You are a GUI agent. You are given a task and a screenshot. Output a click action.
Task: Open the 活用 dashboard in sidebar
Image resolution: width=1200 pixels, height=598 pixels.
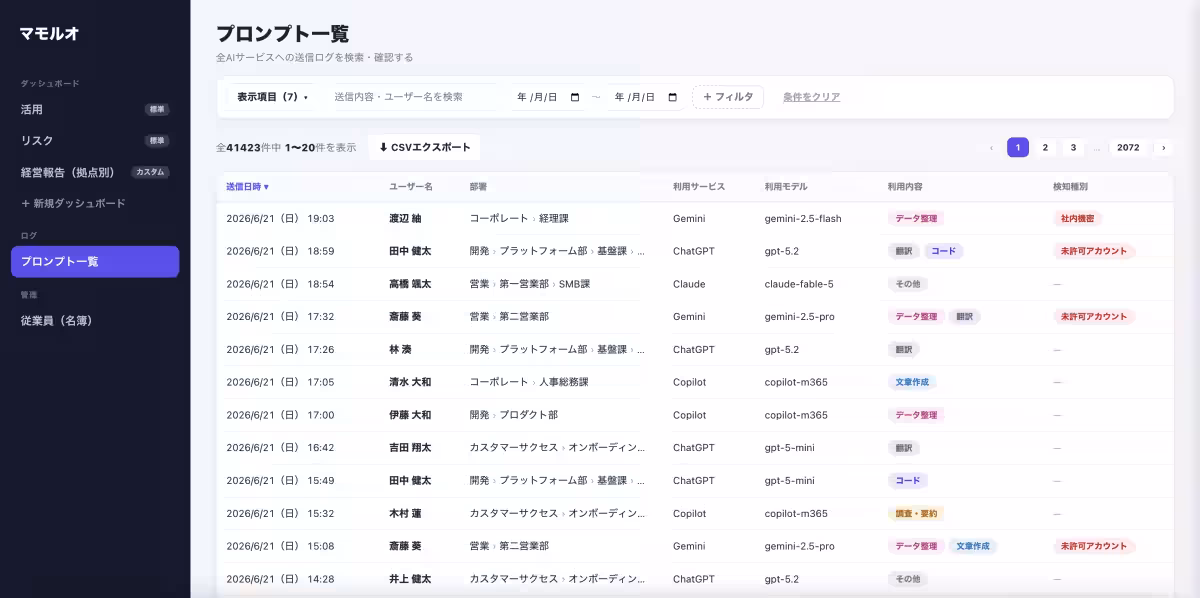95,109
